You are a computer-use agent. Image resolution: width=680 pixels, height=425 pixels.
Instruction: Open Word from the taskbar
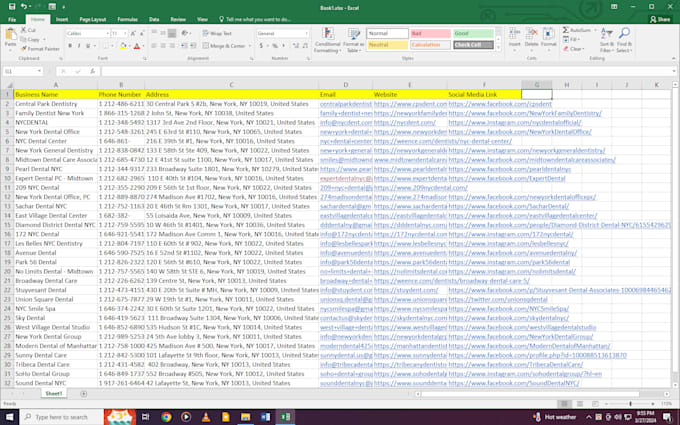(x=265, y=417)
